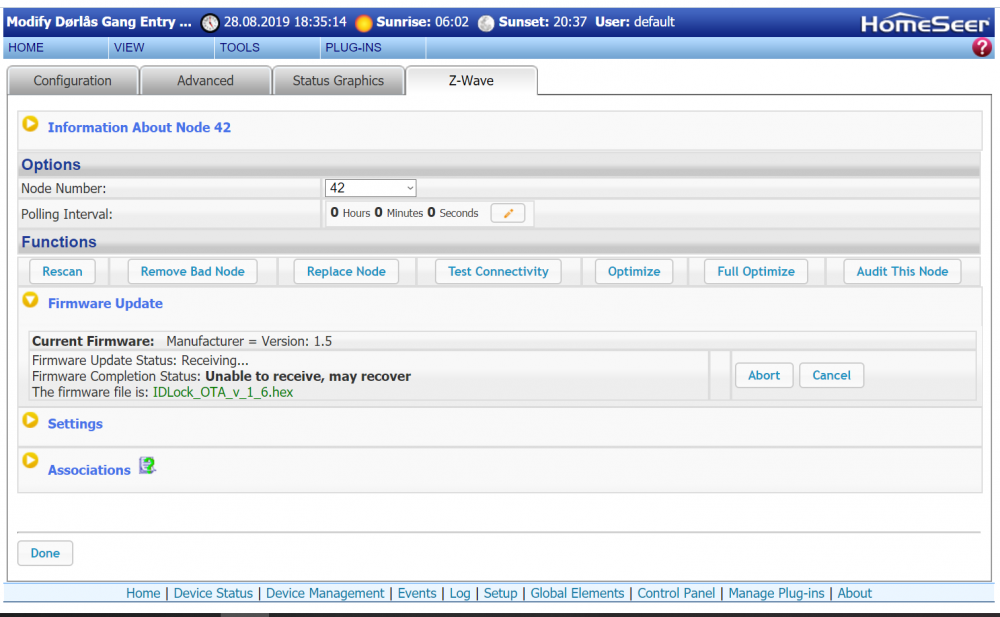Expand the Settings section
The image size is (1000, 617).
(30, 423)
